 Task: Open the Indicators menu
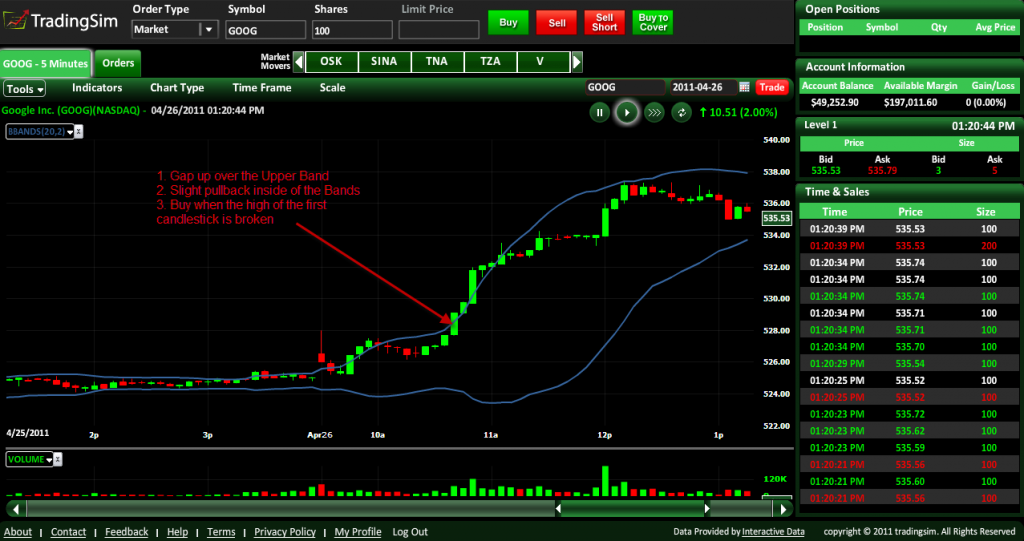pos(97,88)
